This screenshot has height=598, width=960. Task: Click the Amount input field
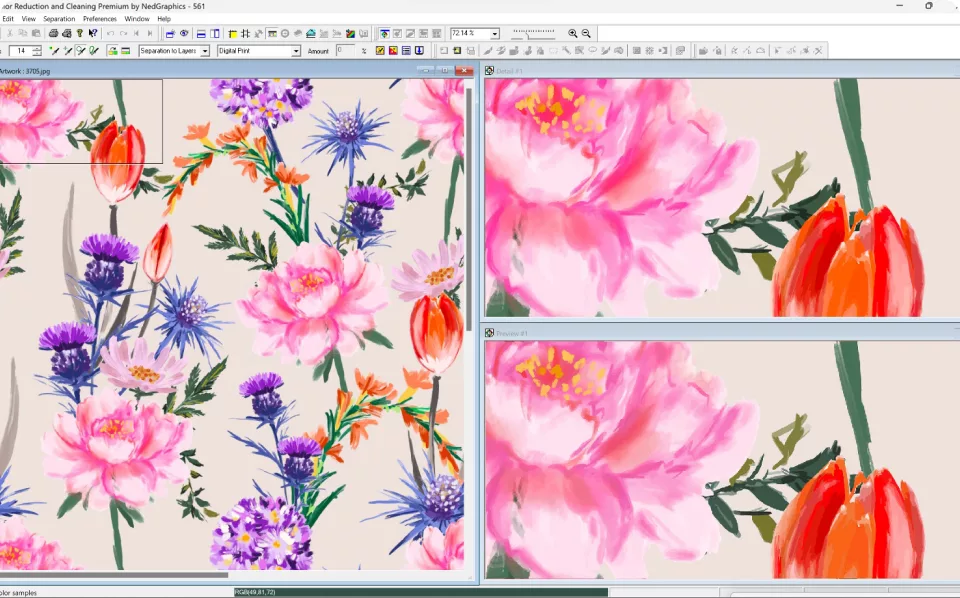pos(344,50)
